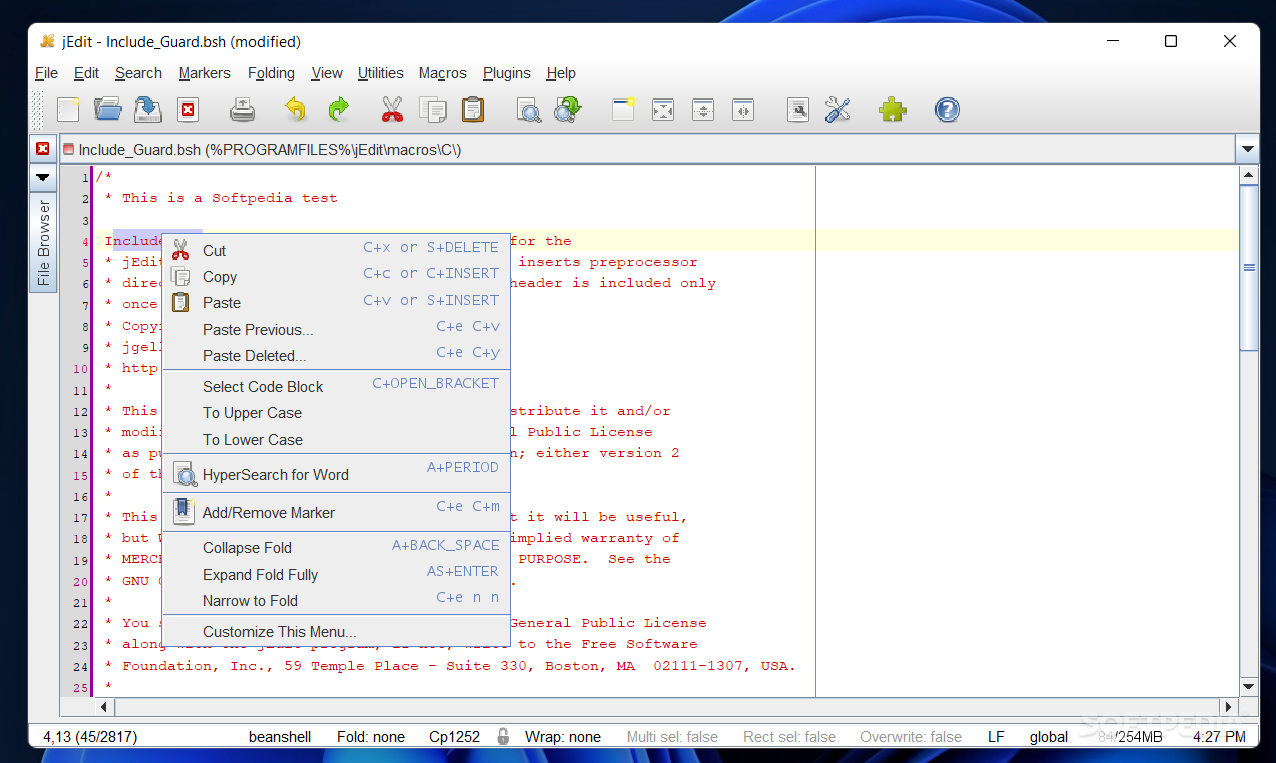Viewport: 1276px width, 763px height.
Task: Toggle Fold: none mode in status bar
Action: (x=371, y=737)
